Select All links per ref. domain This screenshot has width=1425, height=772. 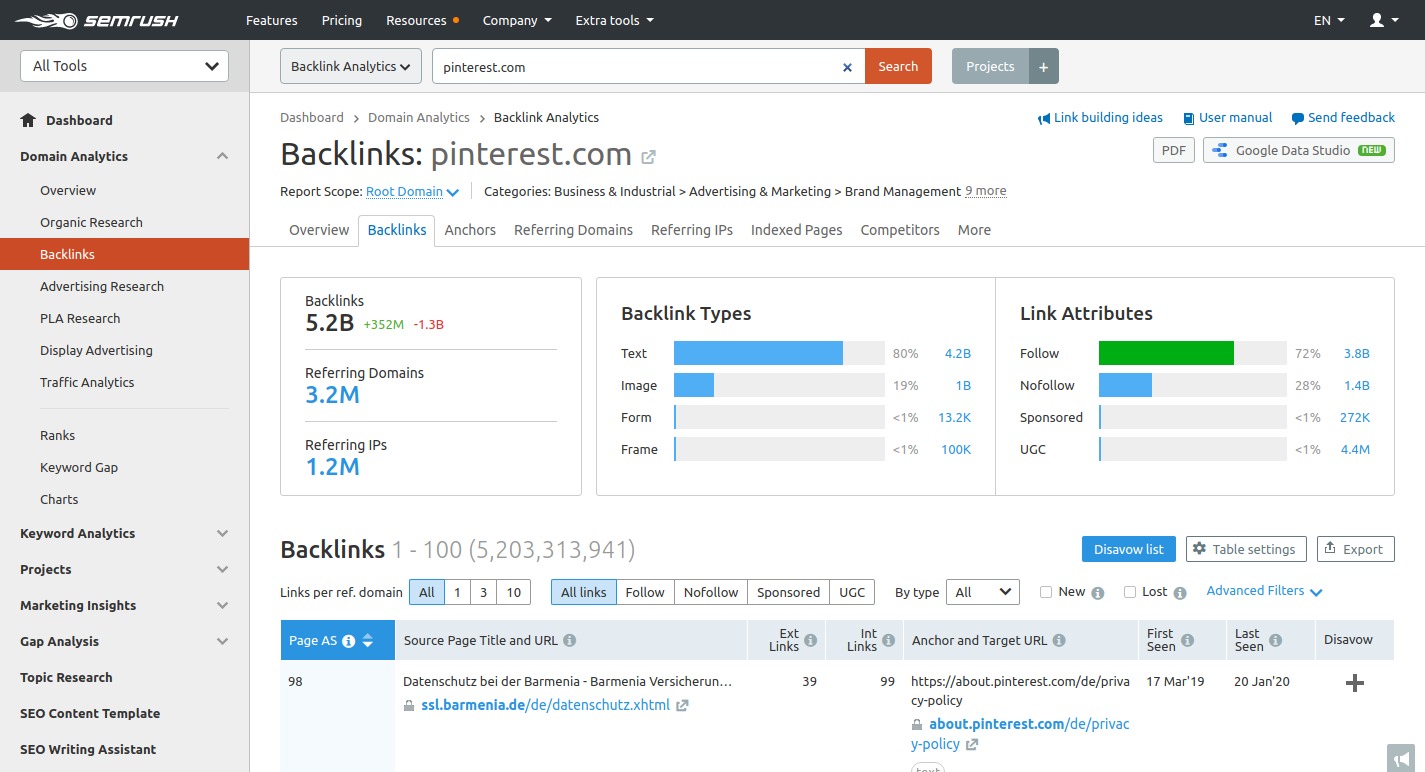click(x=427, y=592)
